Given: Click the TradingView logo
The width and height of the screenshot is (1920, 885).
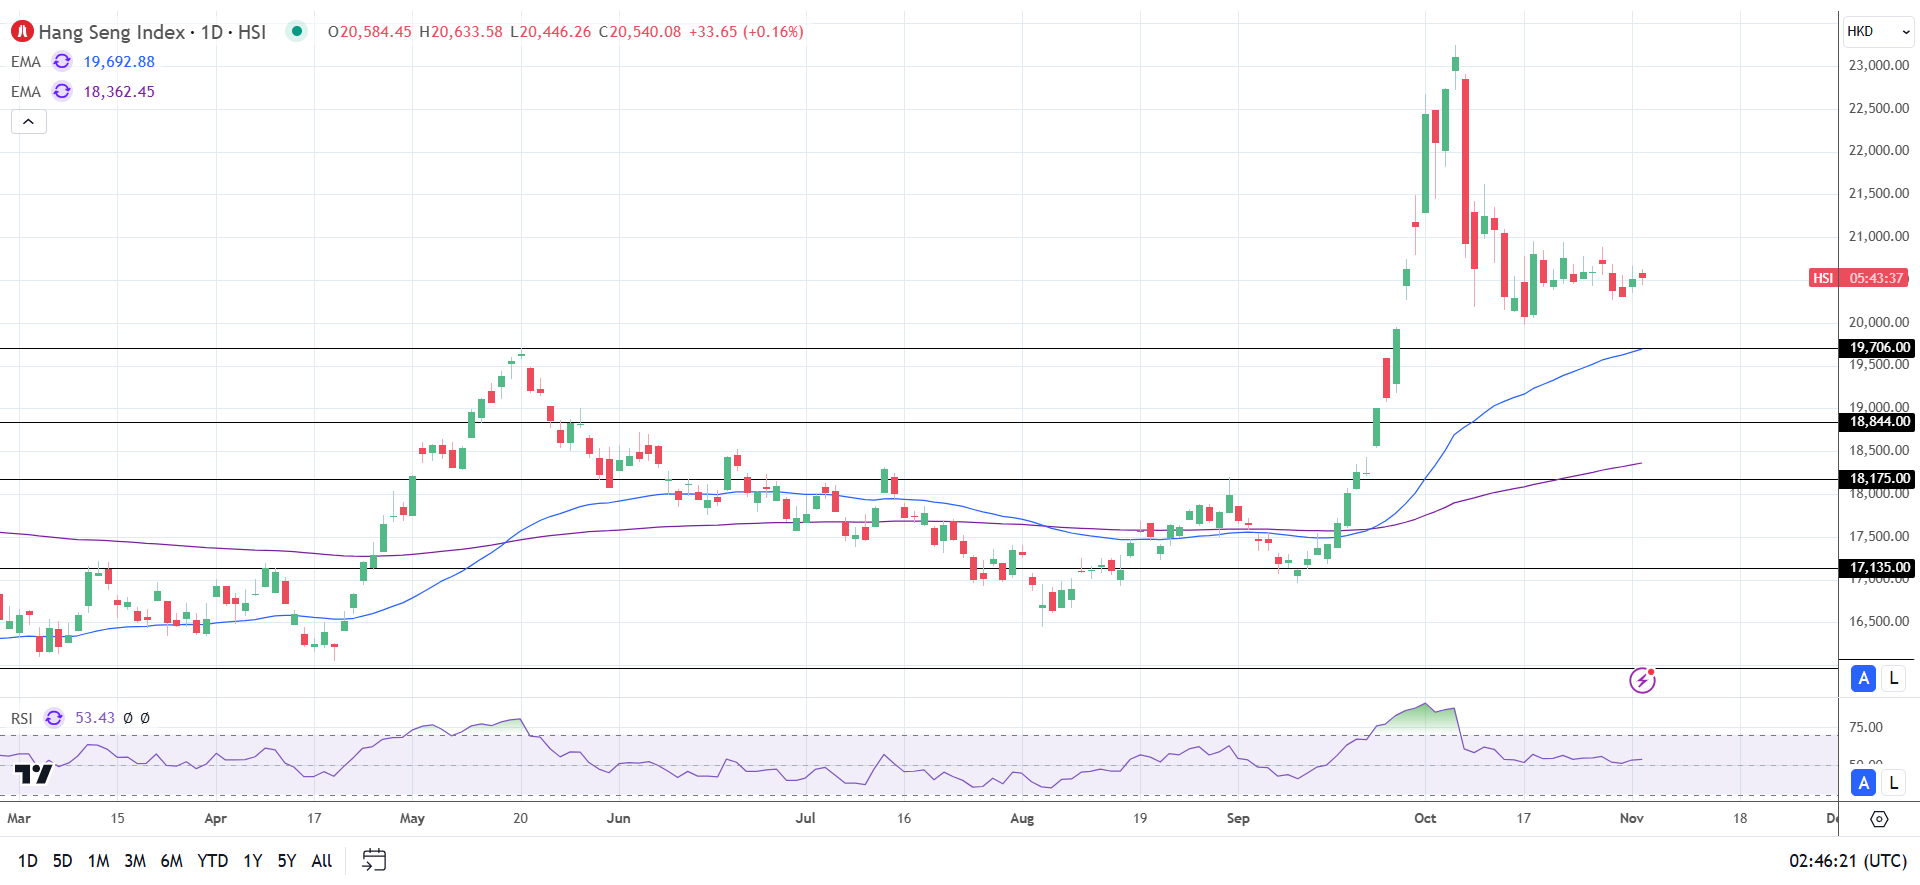Looking at the screenshot, I should pyautogui.click(x=33, y=775).
